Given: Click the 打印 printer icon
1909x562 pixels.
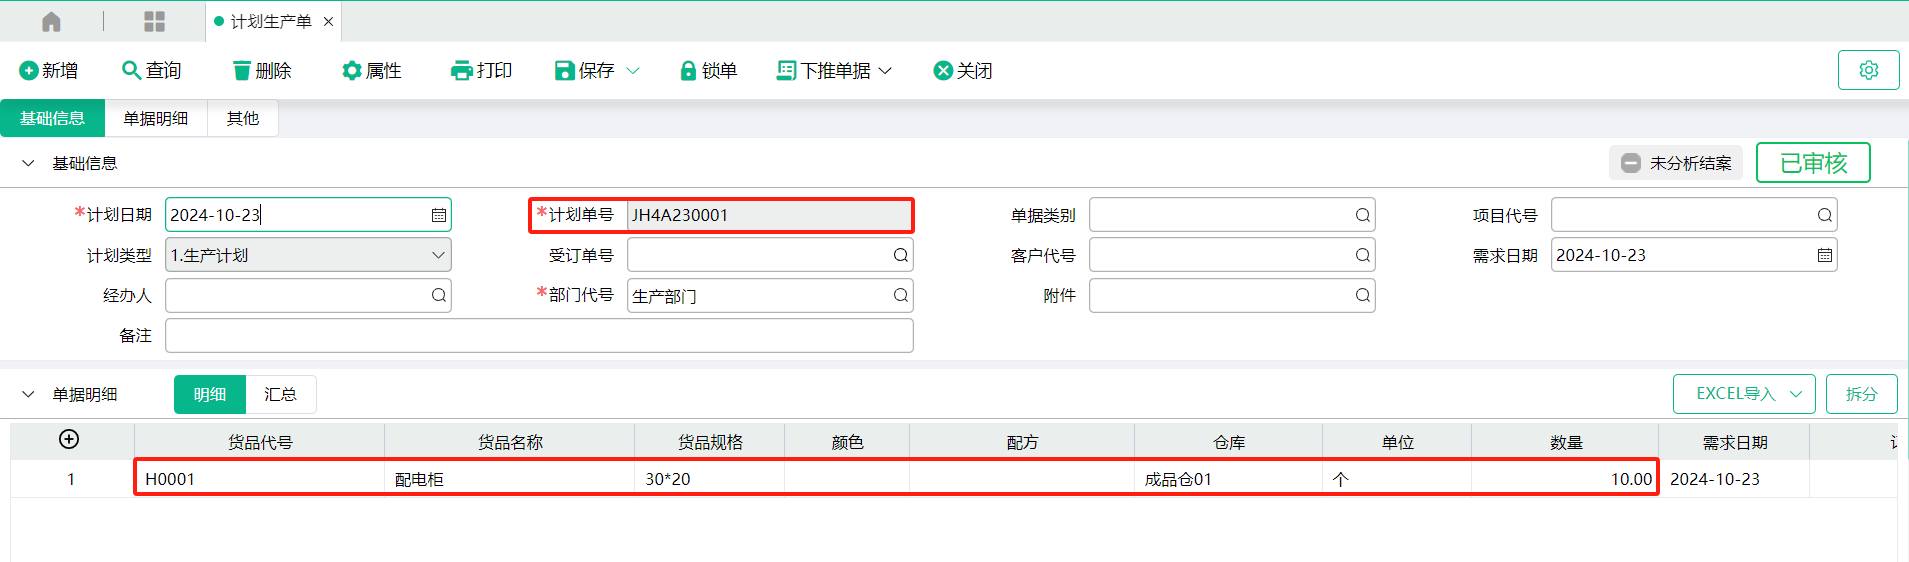Looking at the screenshot, I should coord(461,71).
